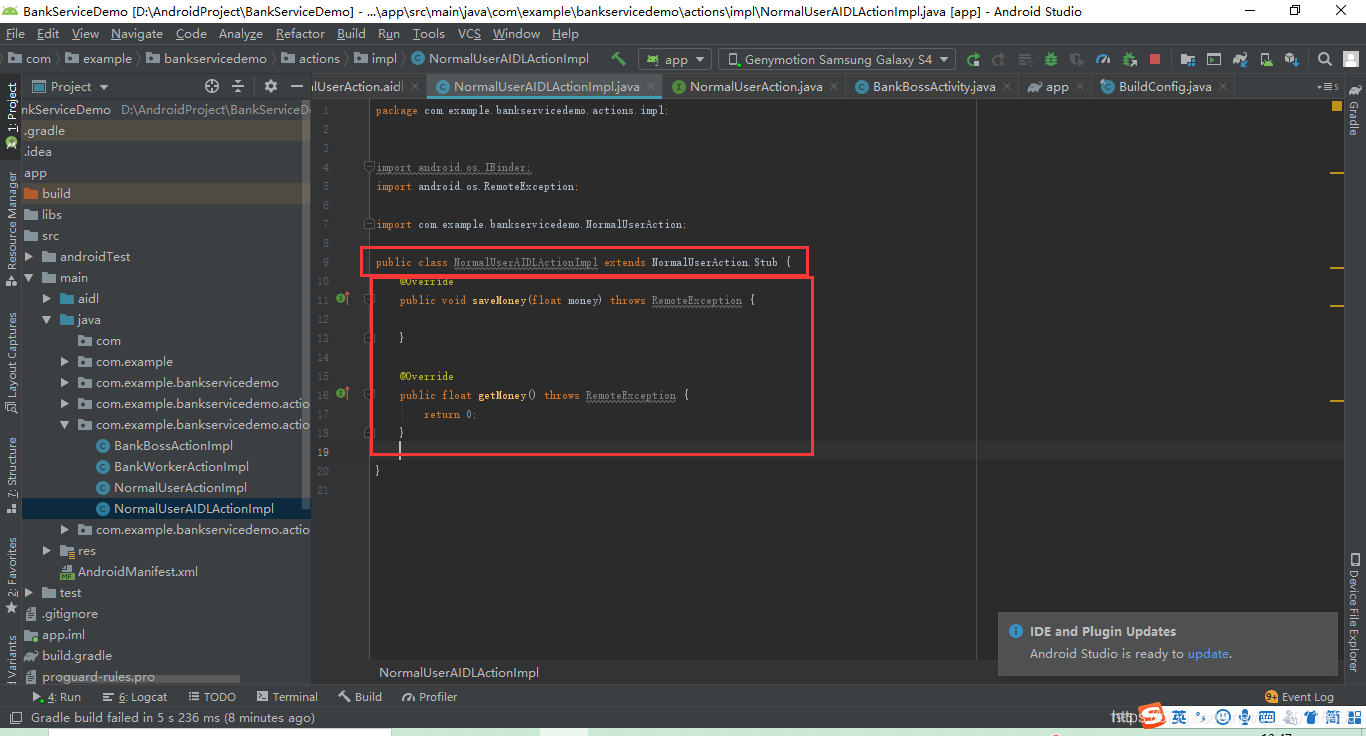Image resolution: width=1366 pixels, height=736 pixels.
Task: Open the Project view type dropdown
Action: 70,87
